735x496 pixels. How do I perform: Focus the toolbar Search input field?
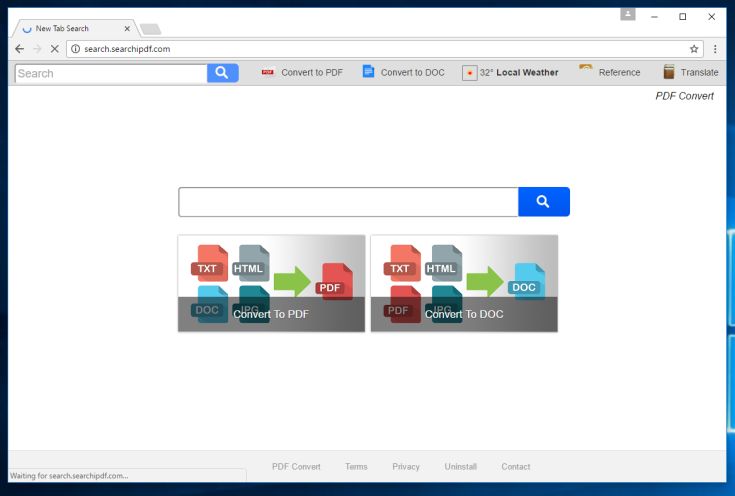pos(111,73)
